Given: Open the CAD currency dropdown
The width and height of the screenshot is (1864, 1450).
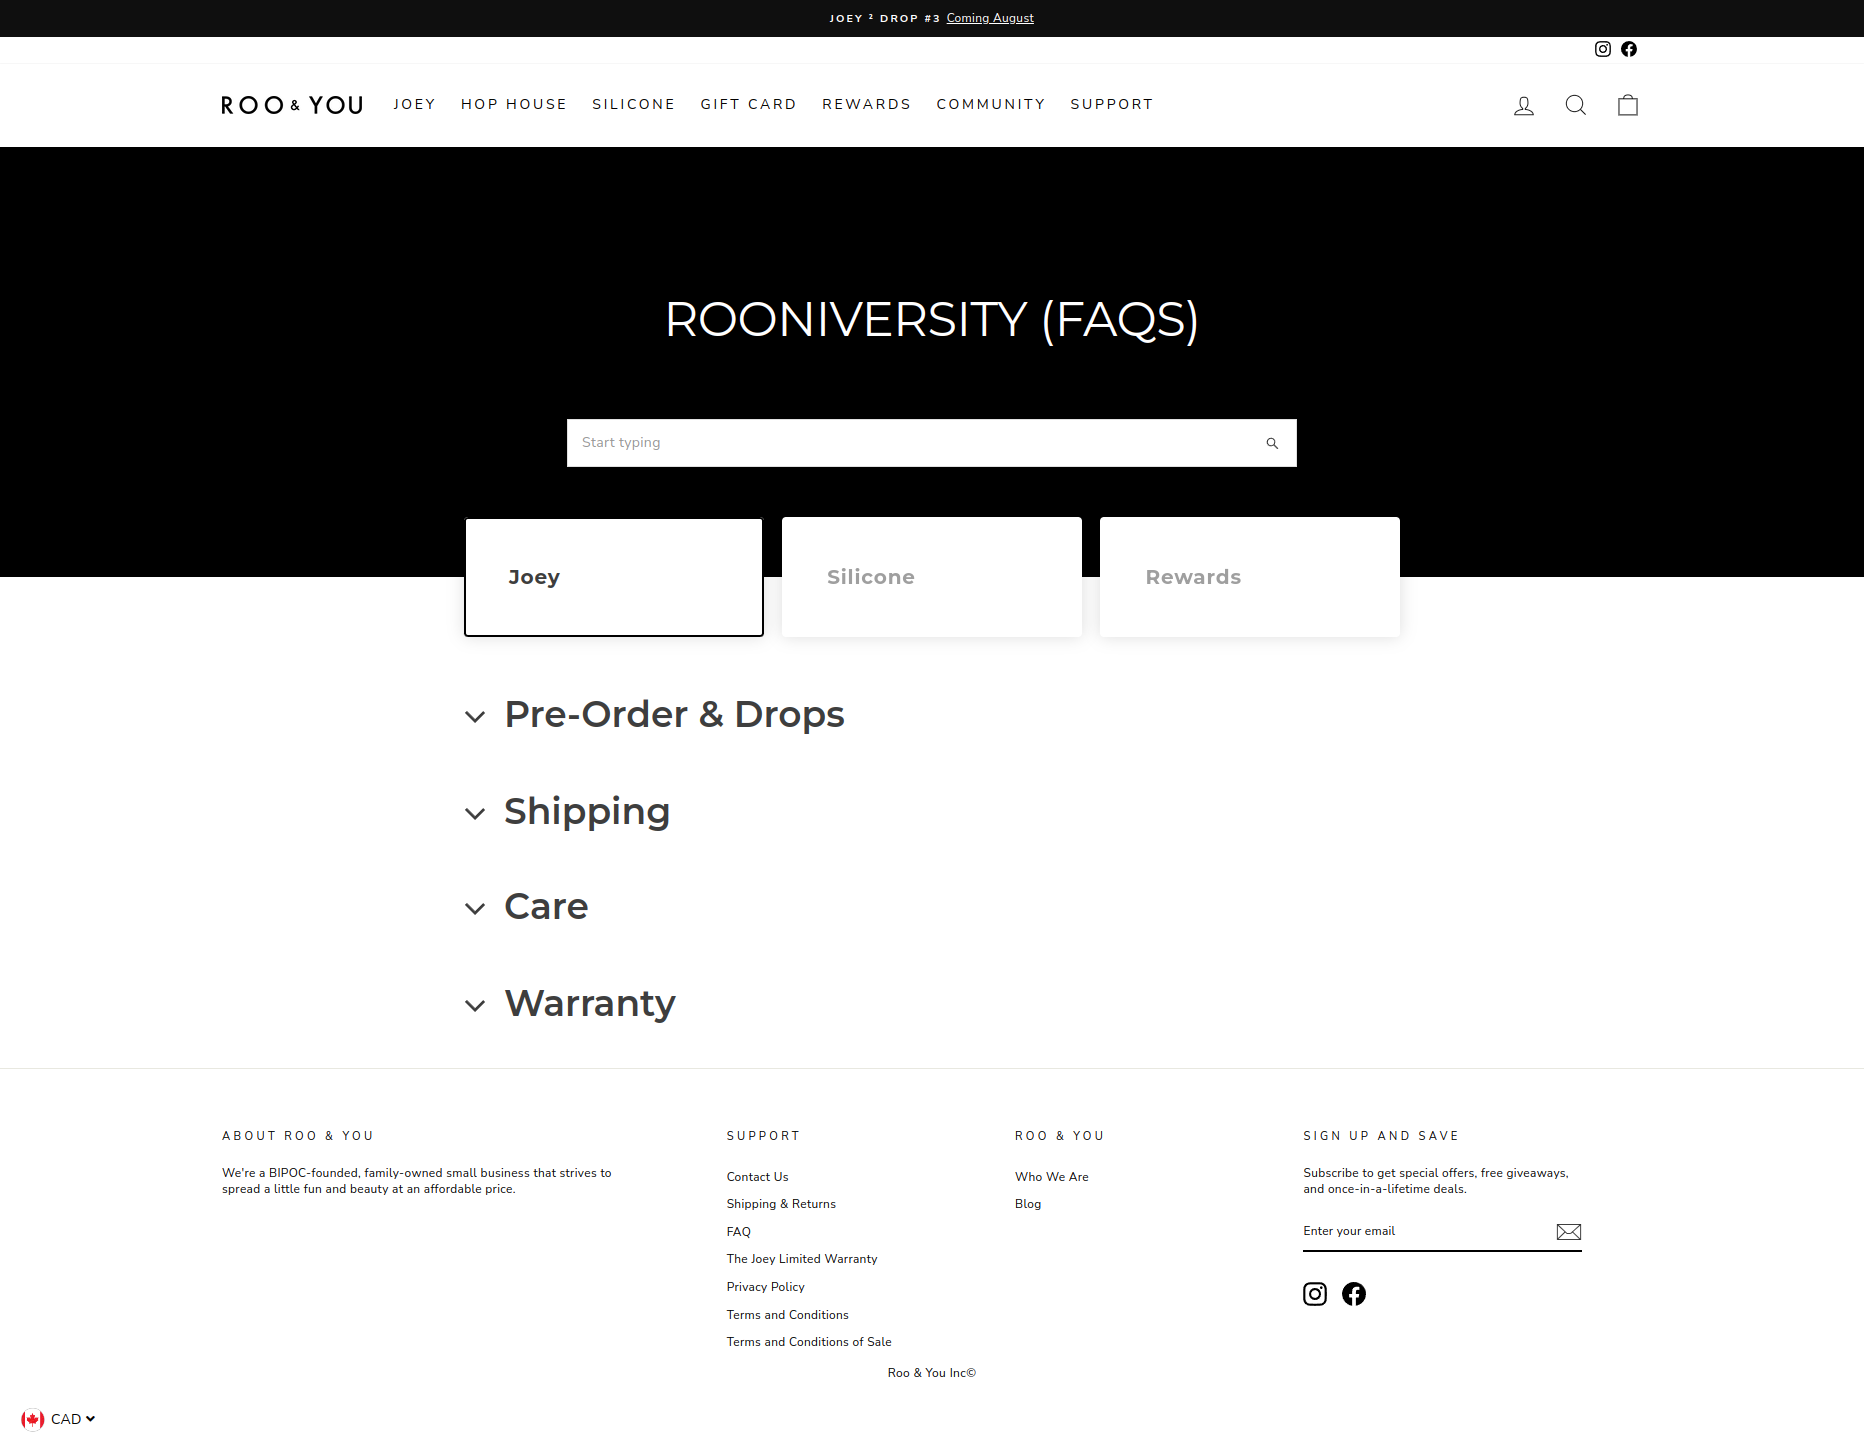Looking at the screenshot, I should [73, 1419].
